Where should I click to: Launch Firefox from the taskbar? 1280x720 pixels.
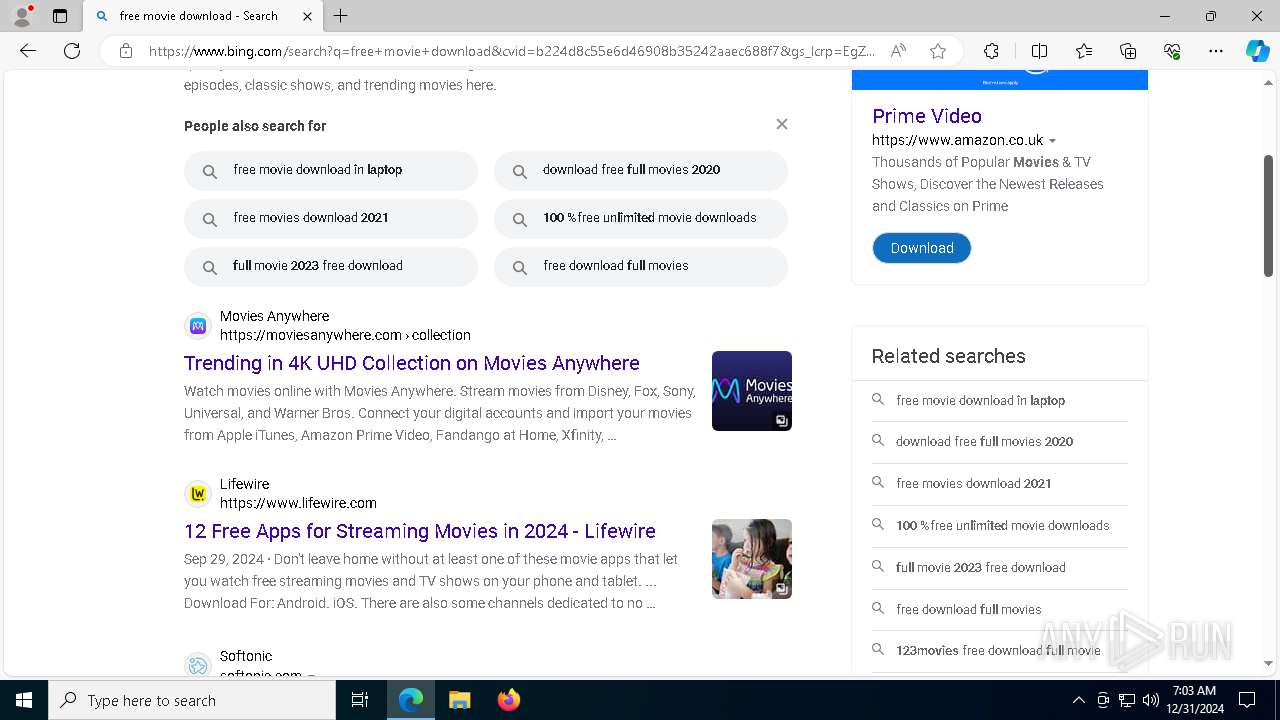pyautogui.click(x=509, y=700)
